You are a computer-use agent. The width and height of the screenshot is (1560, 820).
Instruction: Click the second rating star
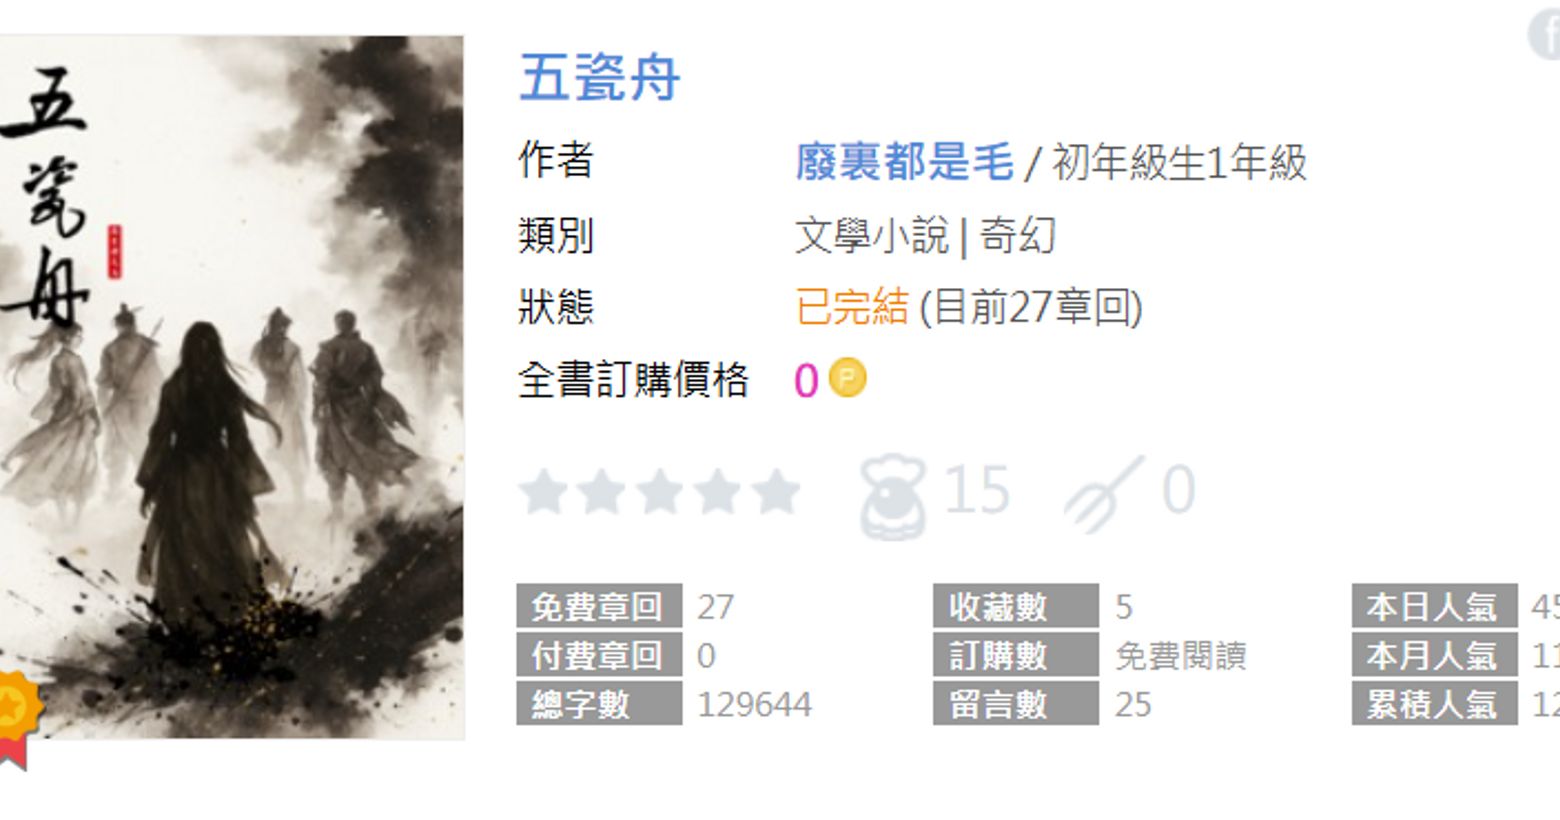(x=602, y=491)
